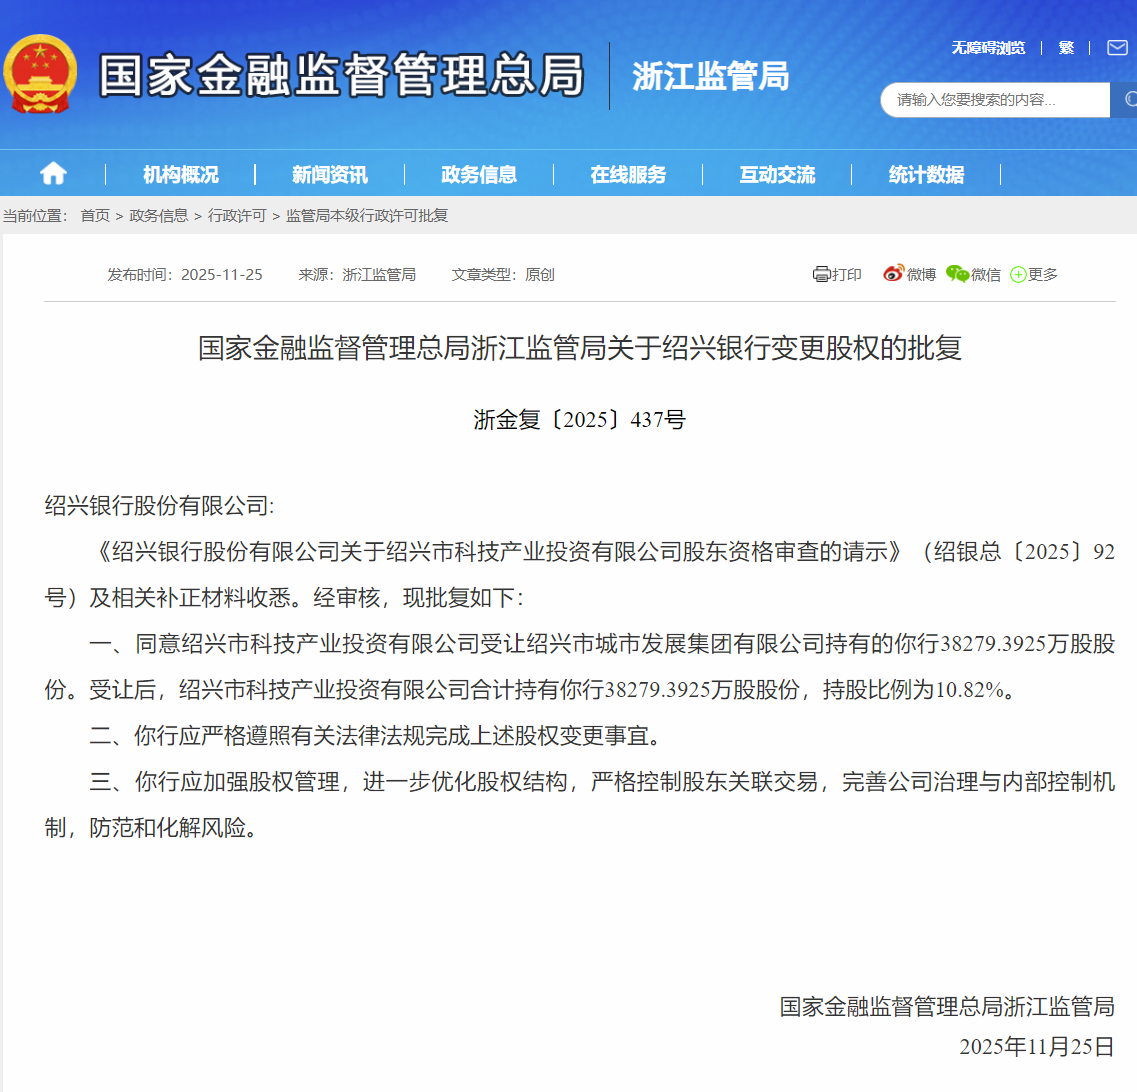Open 行政许可 breadcrumb link
The height and width of the screenshot is (1092, 1137).
pyautogui.click(x=237, y=216)
